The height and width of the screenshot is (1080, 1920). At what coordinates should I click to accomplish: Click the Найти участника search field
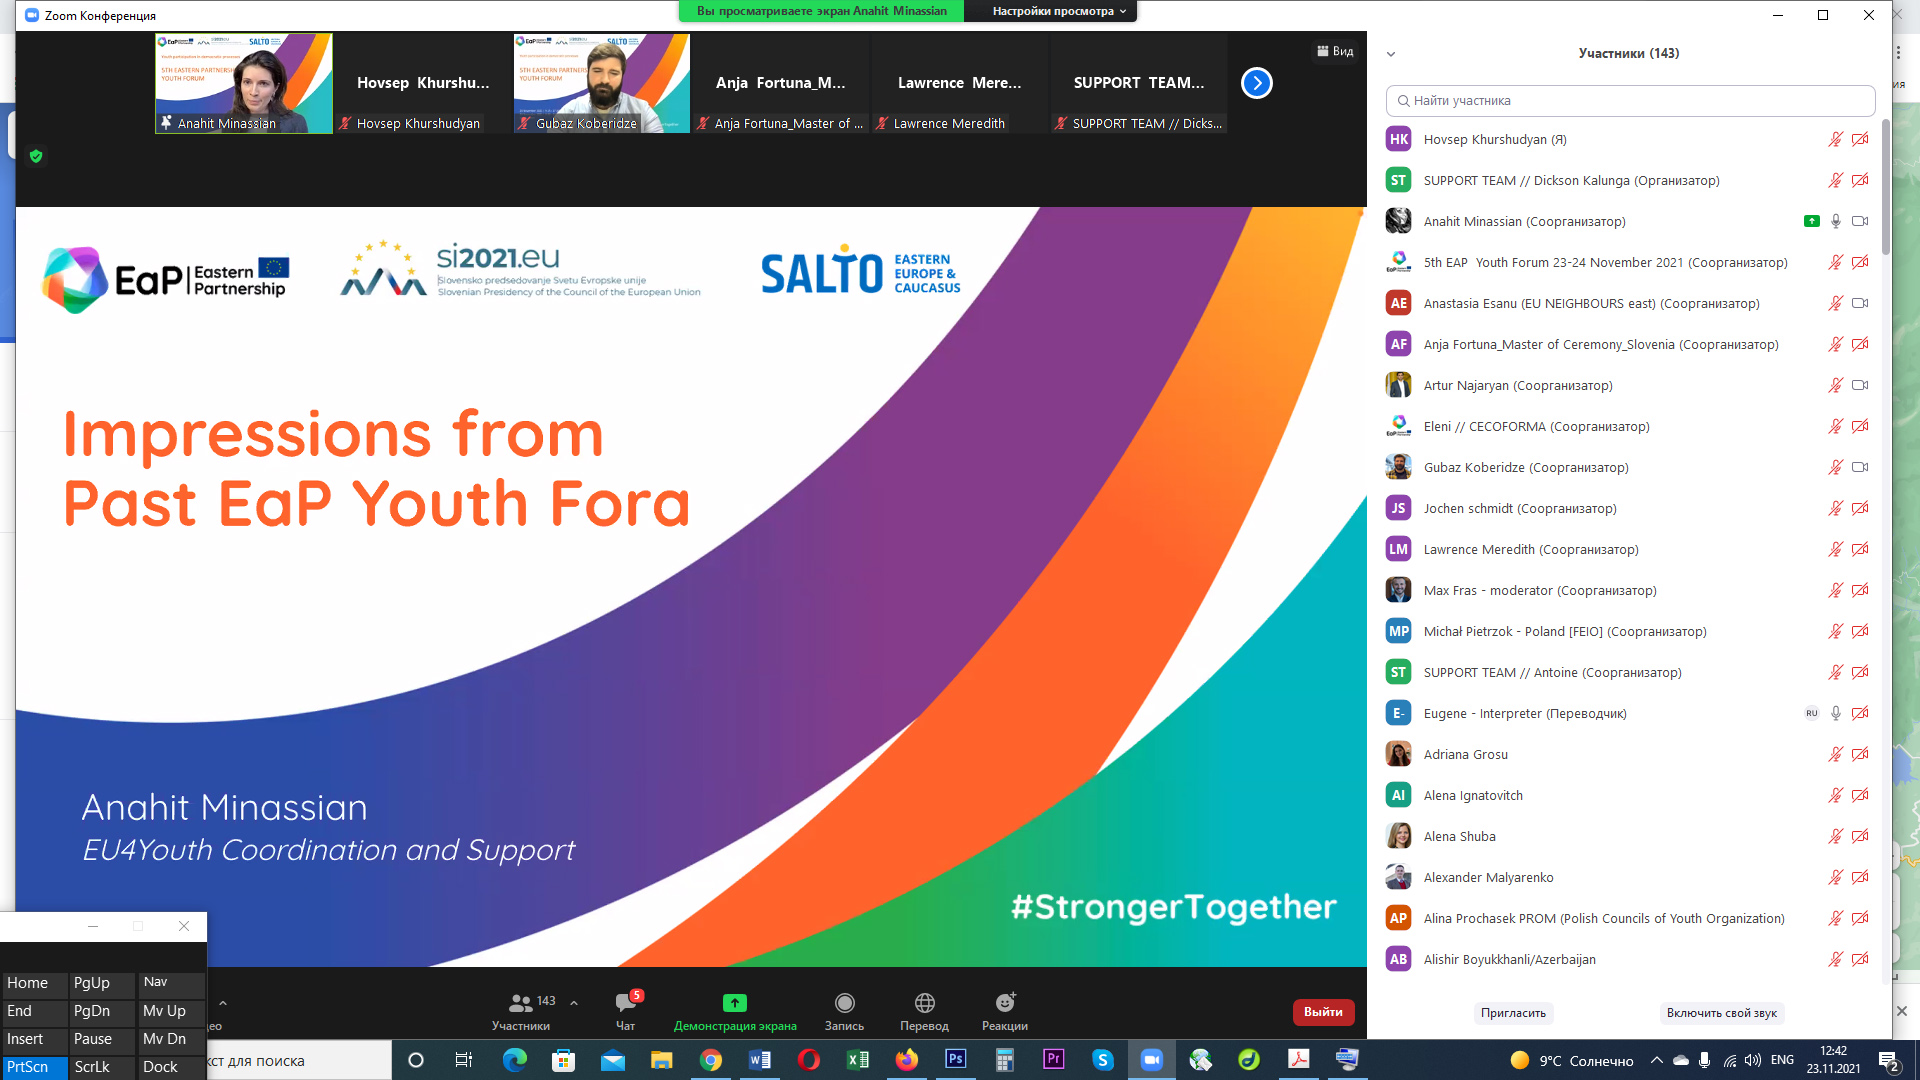tap(1630, 100)
